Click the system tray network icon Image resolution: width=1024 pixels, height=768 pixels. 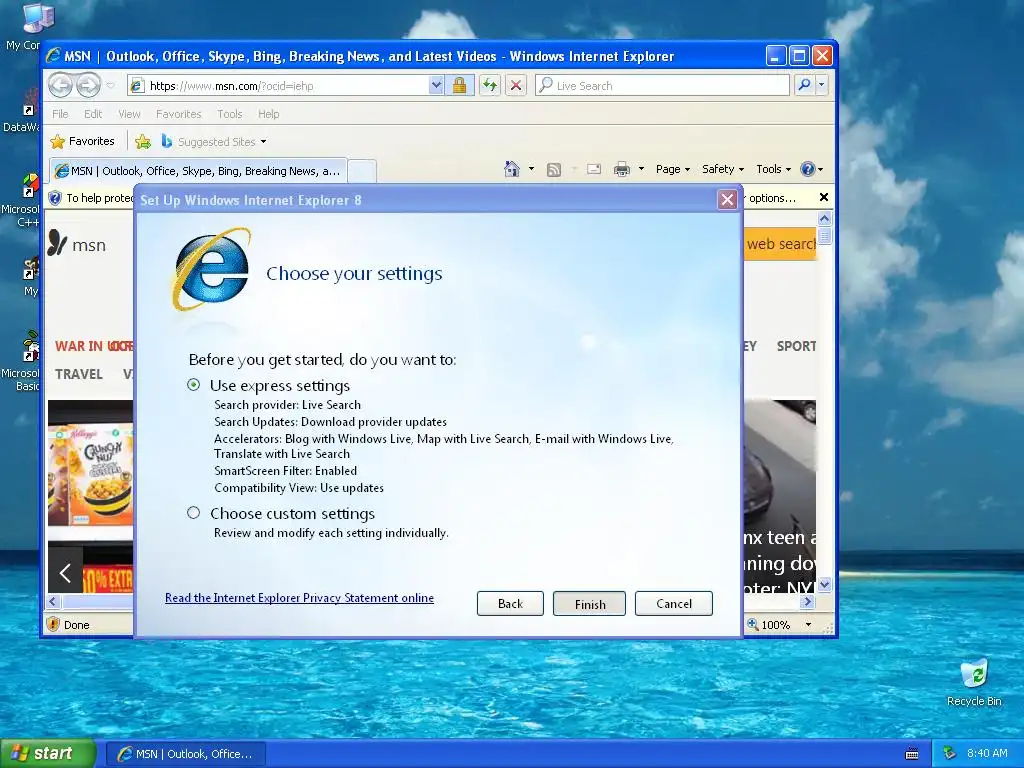(x=950, y=753)
